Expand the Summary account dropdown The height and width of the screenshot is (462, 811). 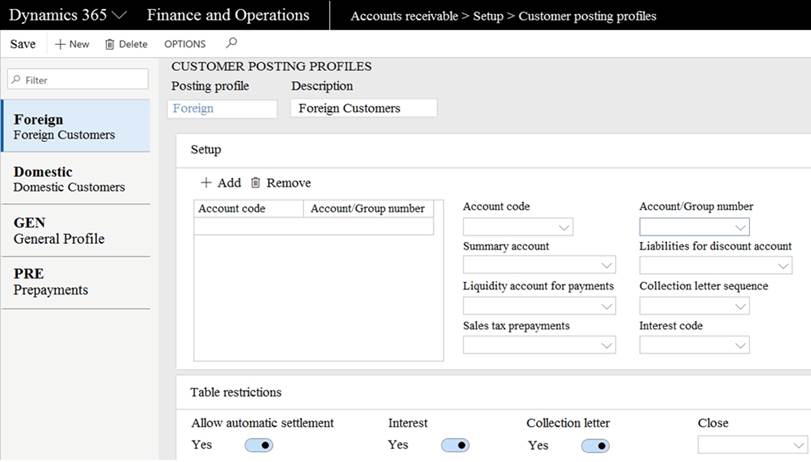(x=606, y=266)
